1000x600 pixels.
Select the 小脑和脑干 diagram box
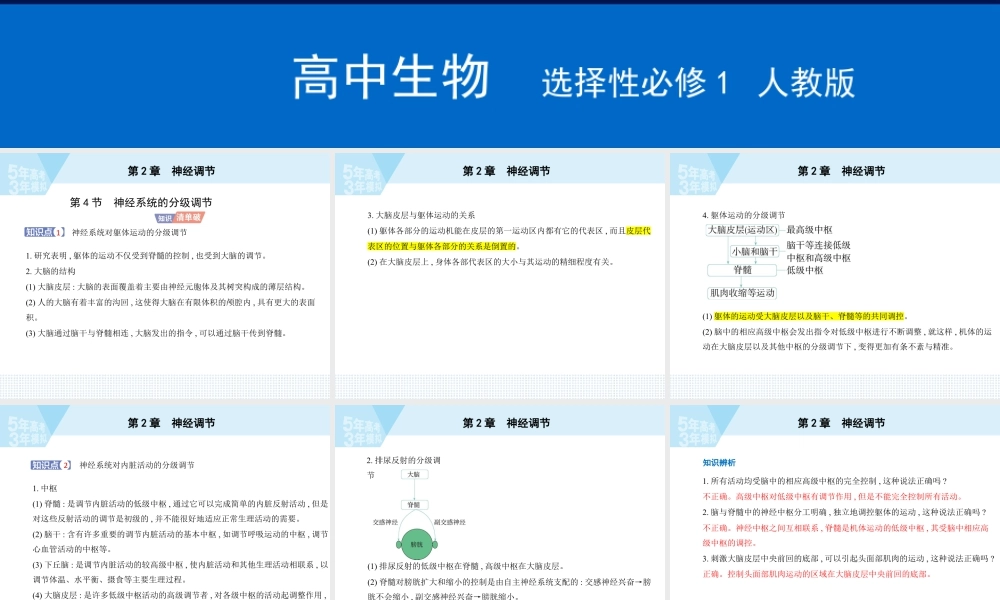click(754, 251)
